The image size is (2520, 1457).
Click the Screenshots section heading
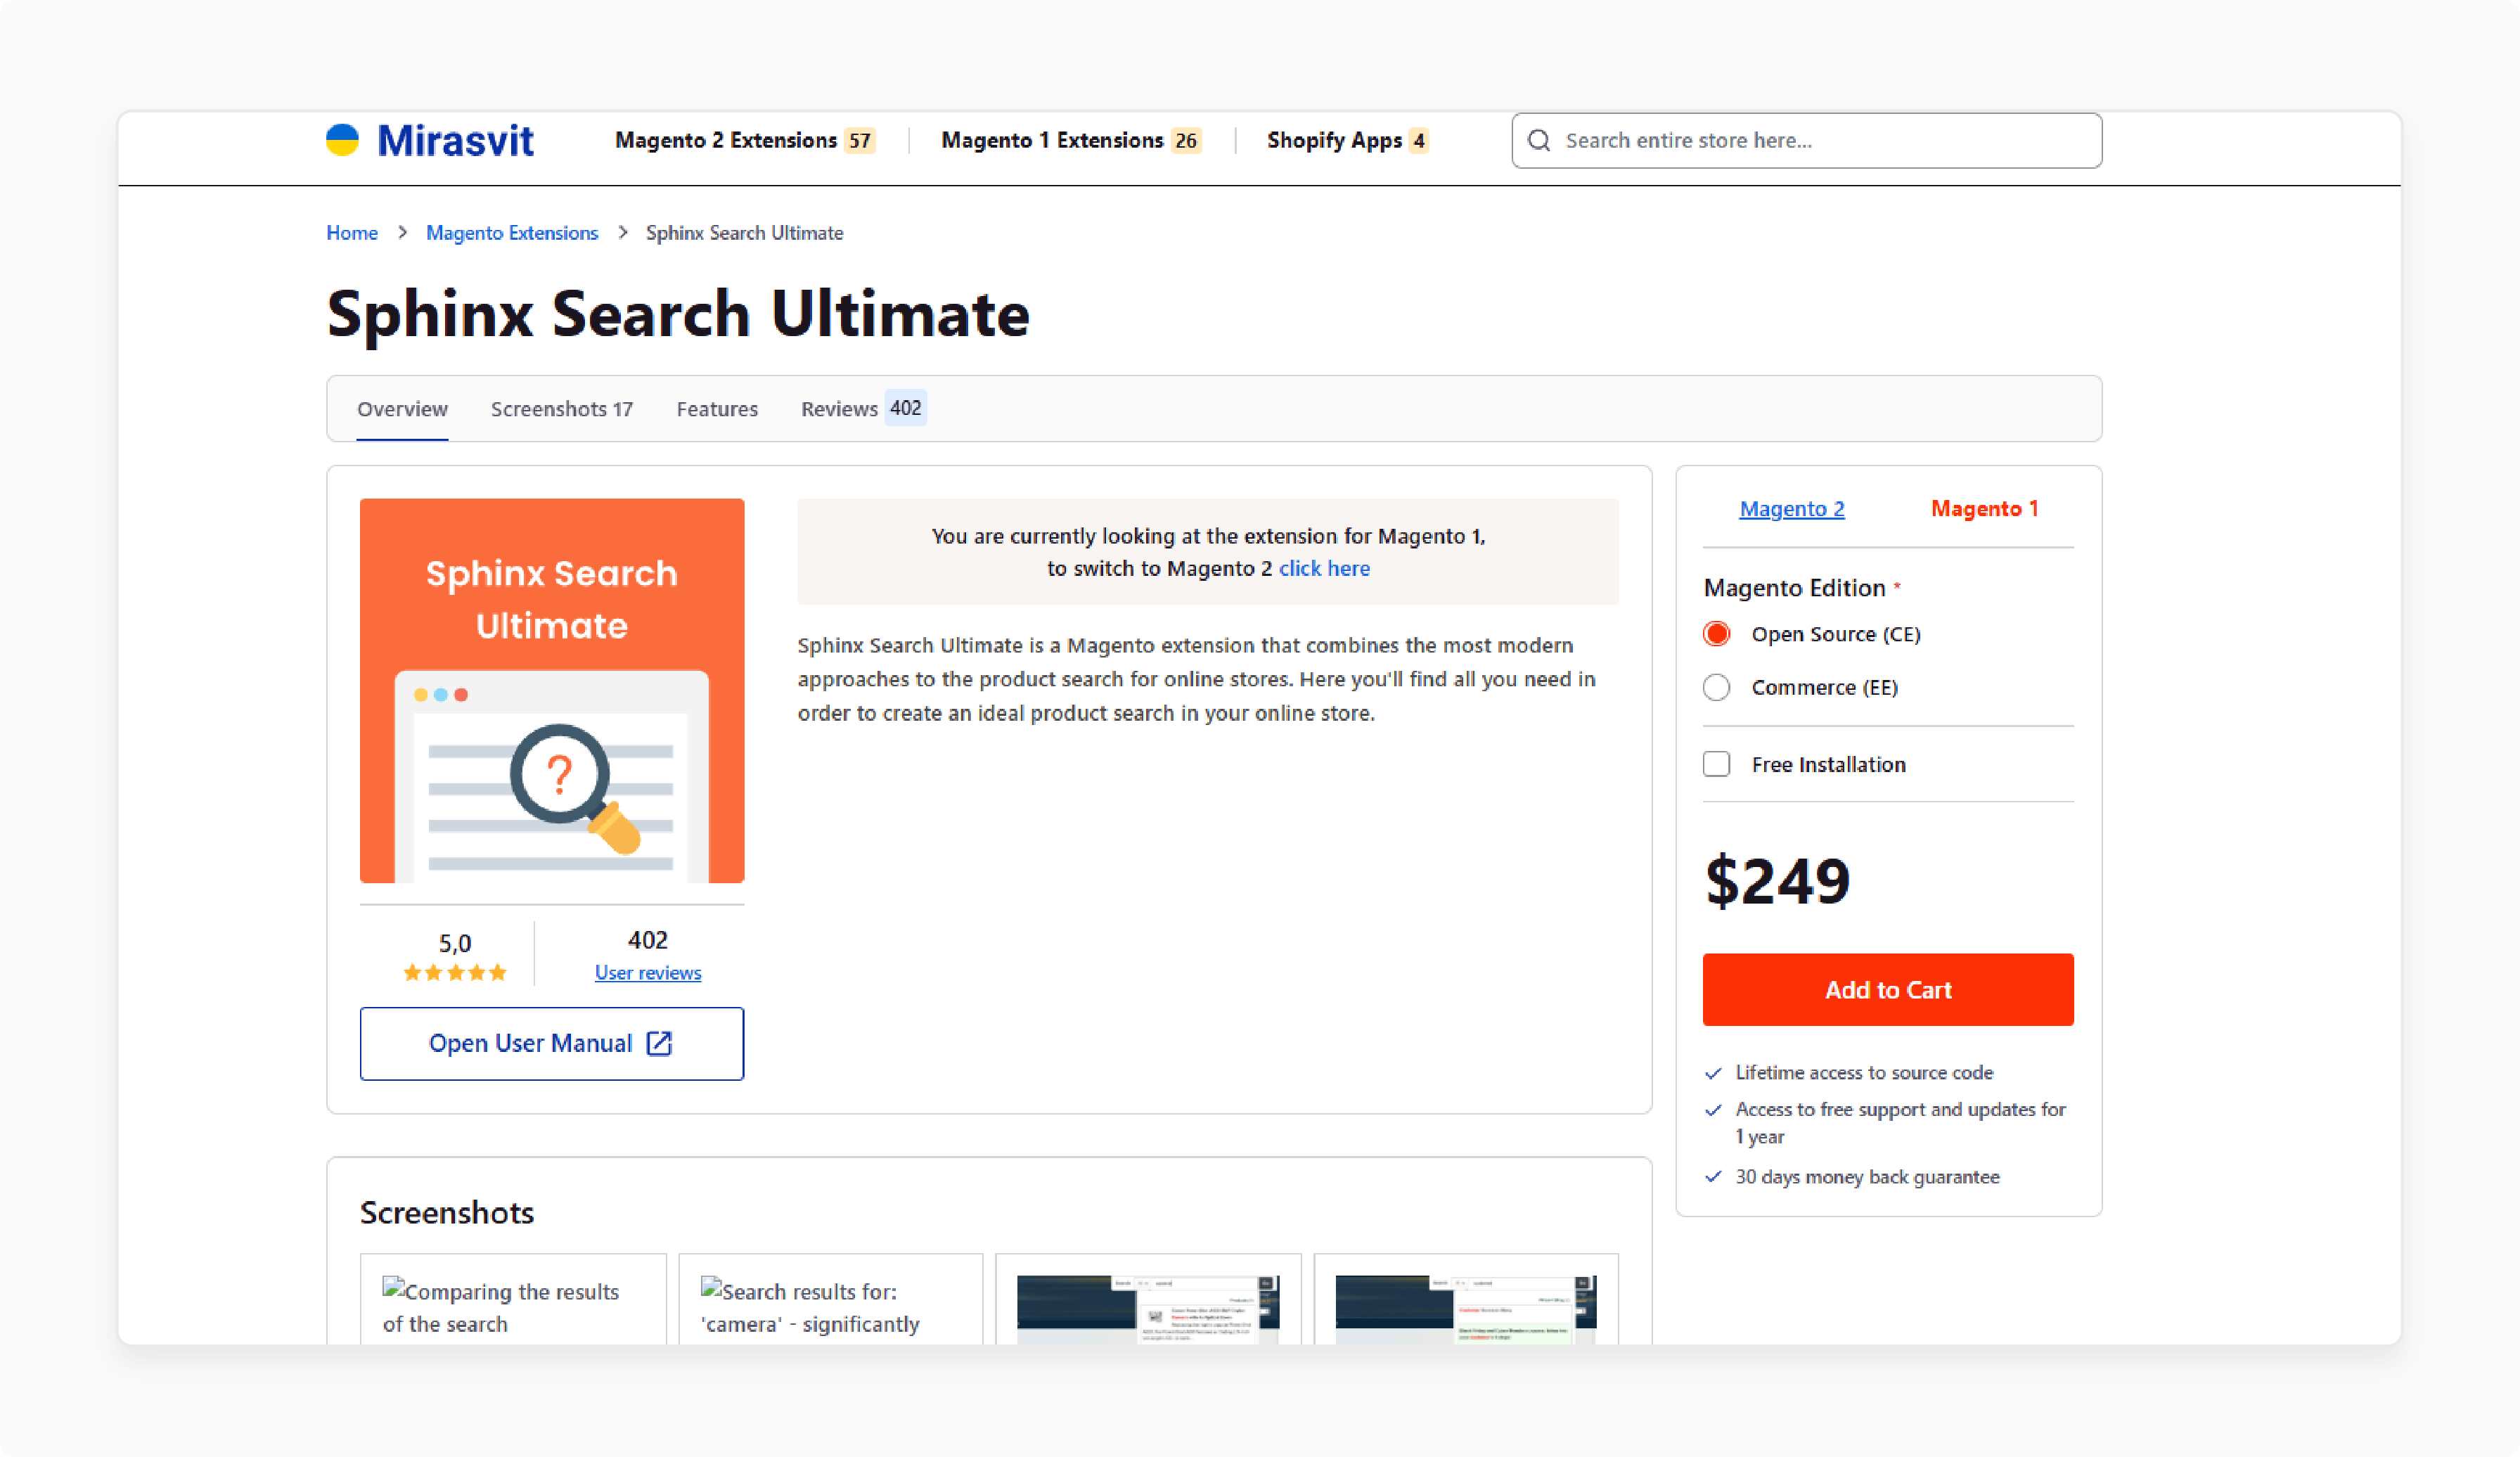tap(447, 1213)
